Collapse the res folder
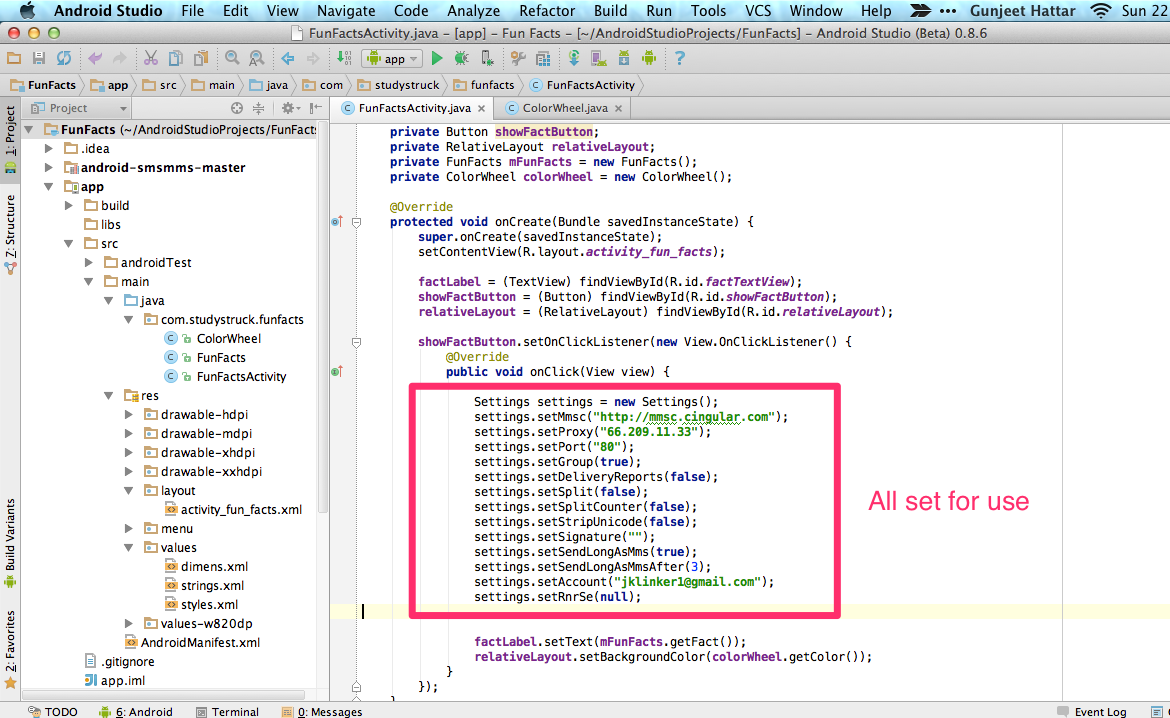 tap(109, 396)
